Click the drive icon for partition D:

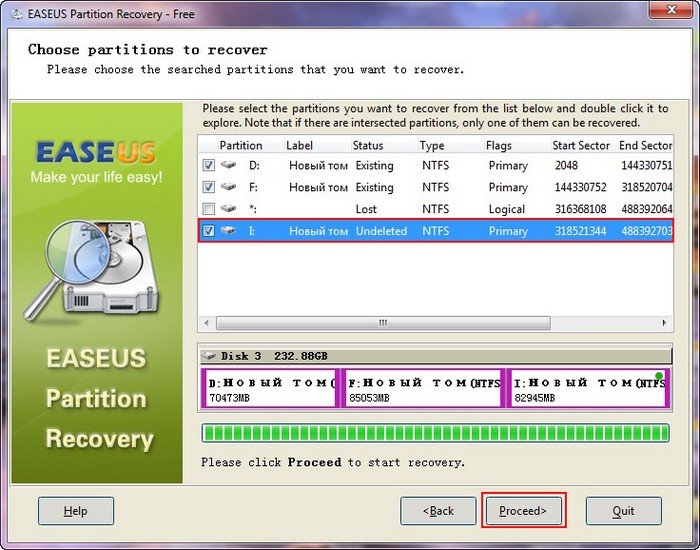(x=228, y=165)
